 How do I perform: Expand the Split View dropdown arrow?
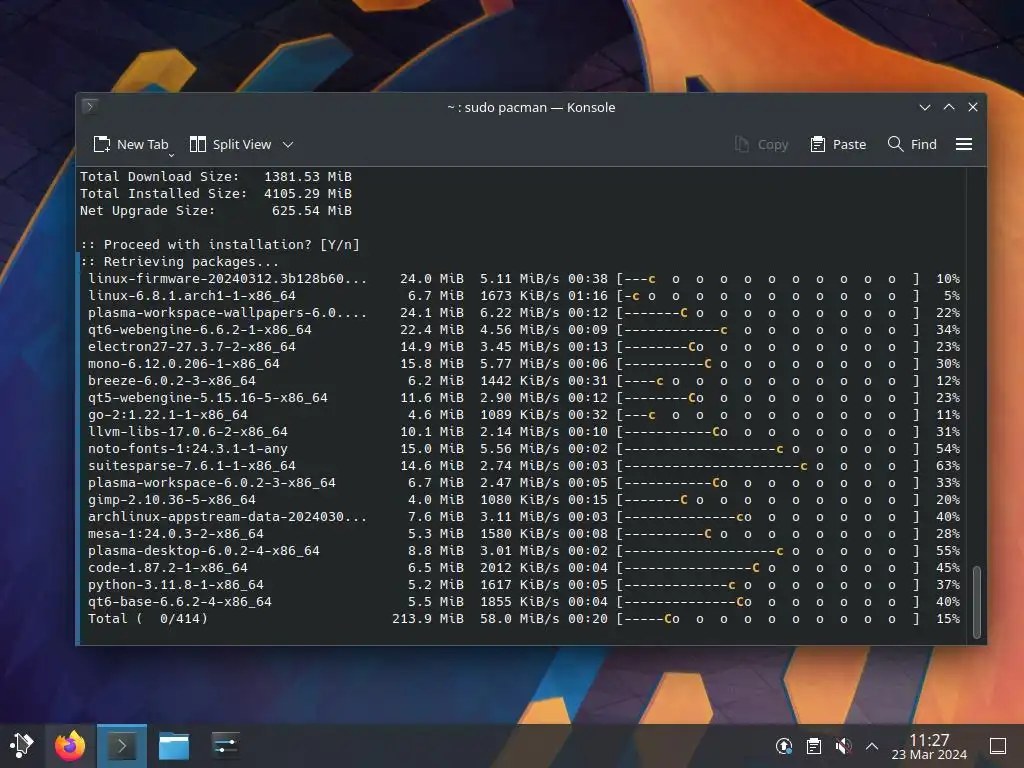[x=288, y=144]
